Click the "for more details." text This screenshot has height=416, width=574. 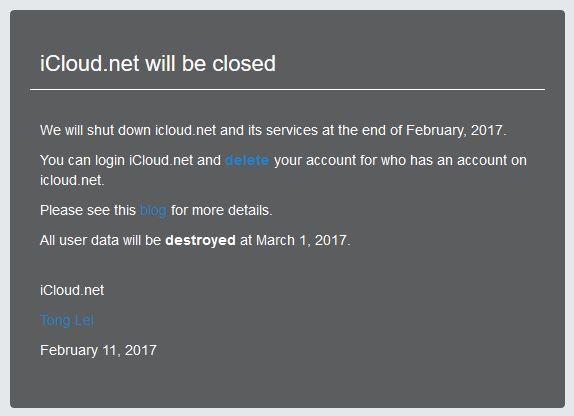point(221,211)
